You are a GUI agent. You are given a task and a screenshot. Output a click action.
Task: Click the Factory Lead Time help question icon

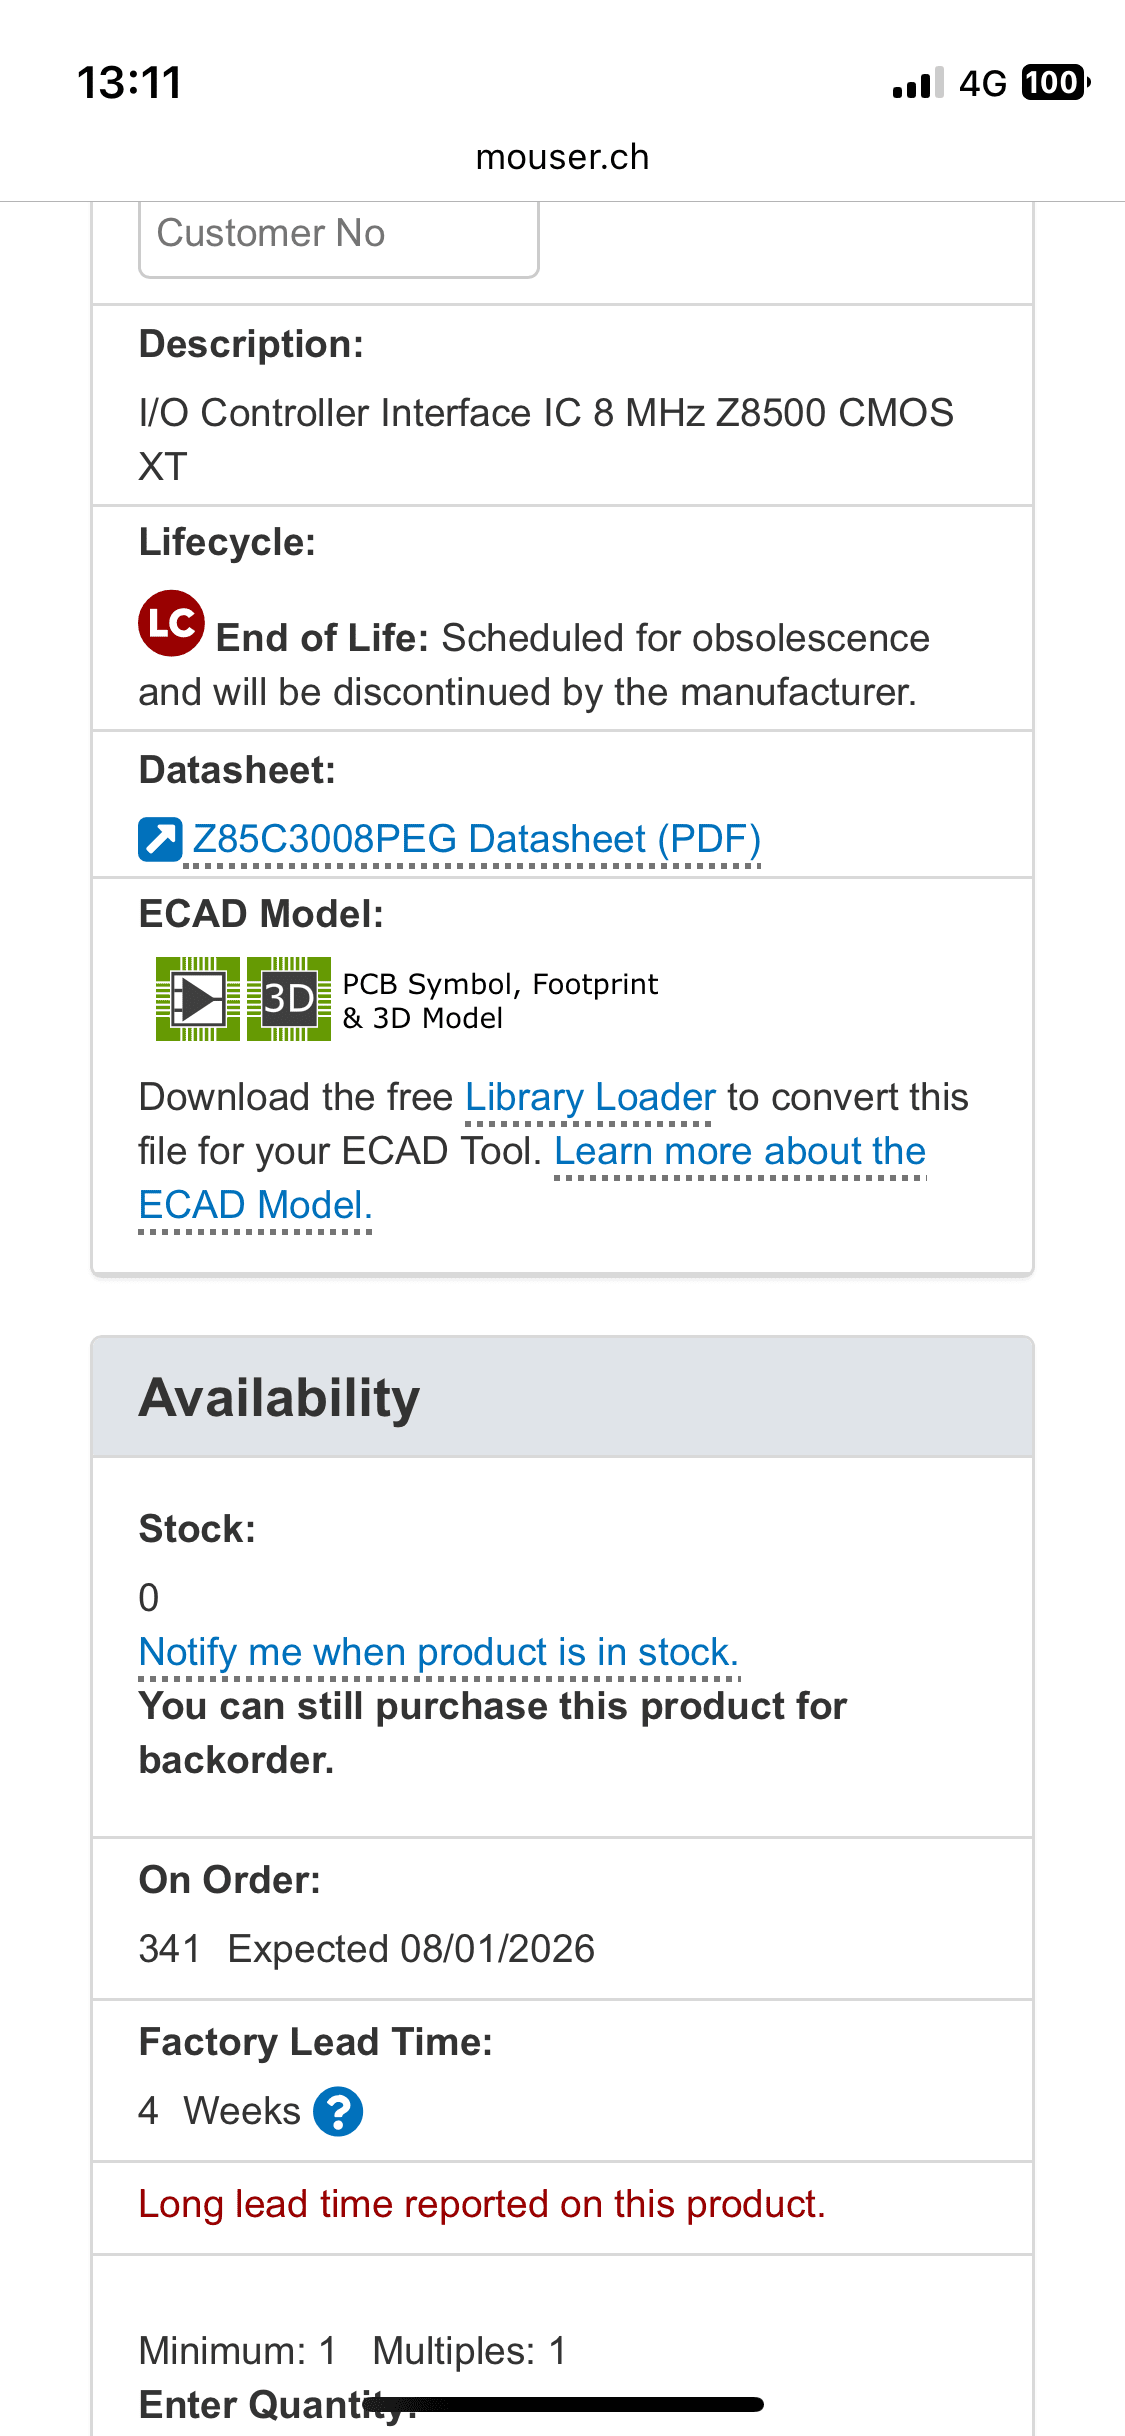[338, 2111]
